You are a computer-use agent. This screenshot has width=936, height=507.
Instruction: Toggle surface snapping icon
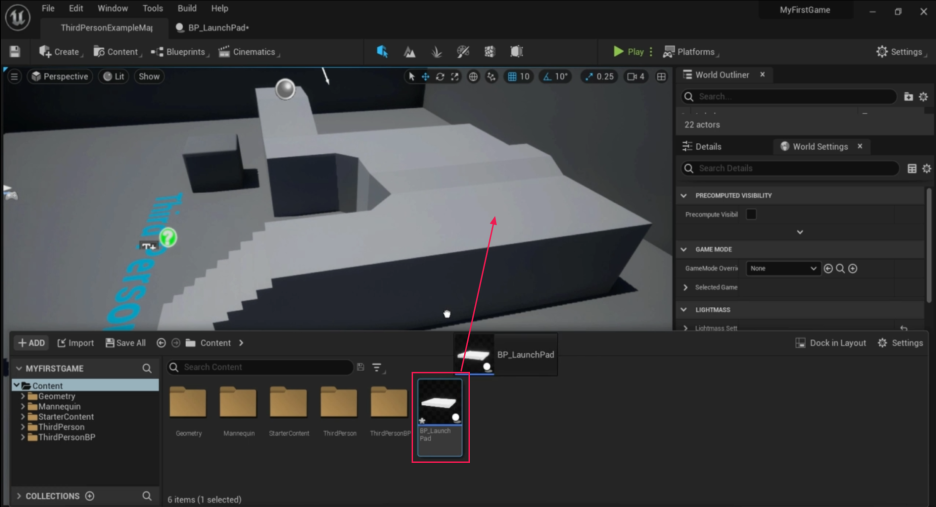[491, 76]
